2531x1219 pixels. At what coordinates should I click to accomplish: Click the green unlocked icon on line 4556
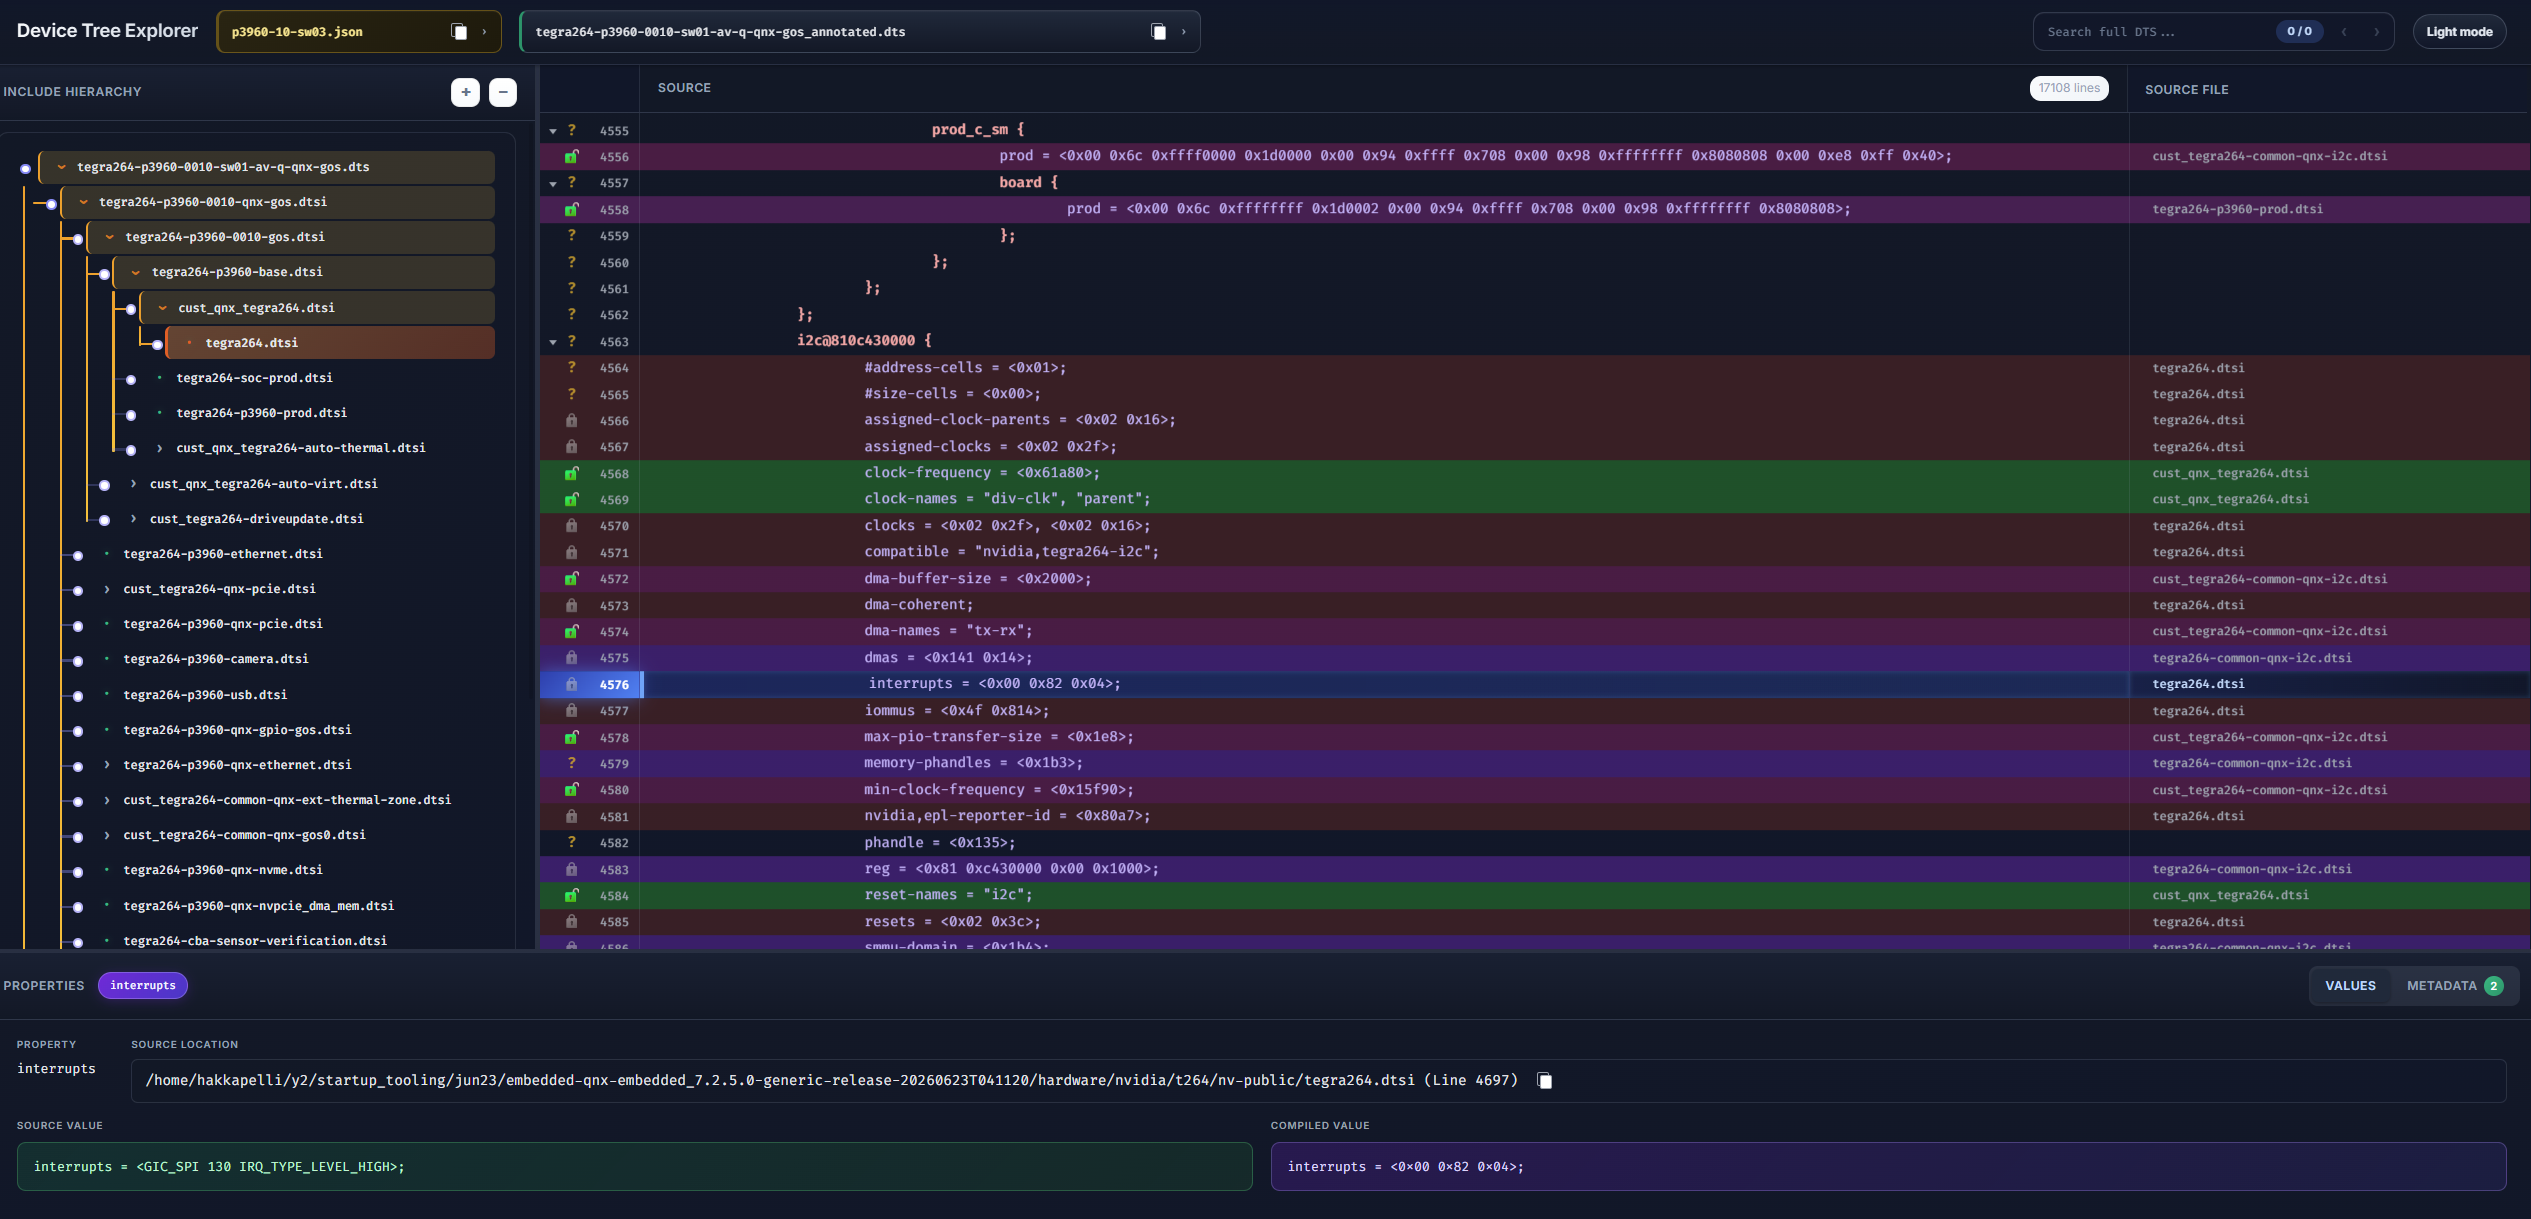(x=571, y=157)
